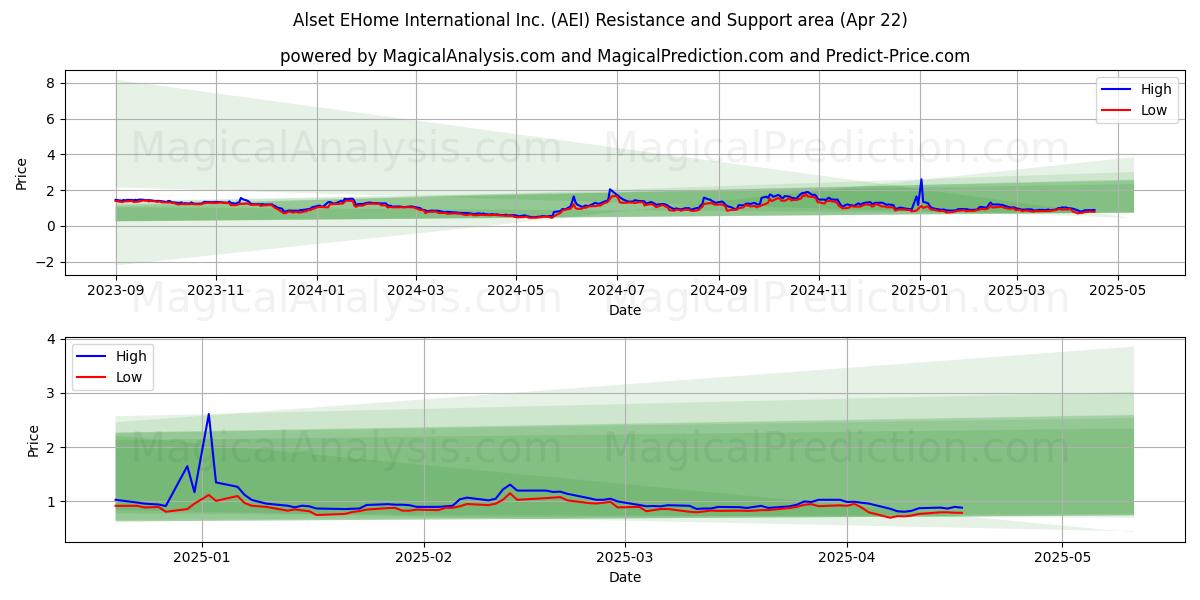Click the '0' price tick
The height and width of the screenshot is (600, 1200).
coord(49,226)
